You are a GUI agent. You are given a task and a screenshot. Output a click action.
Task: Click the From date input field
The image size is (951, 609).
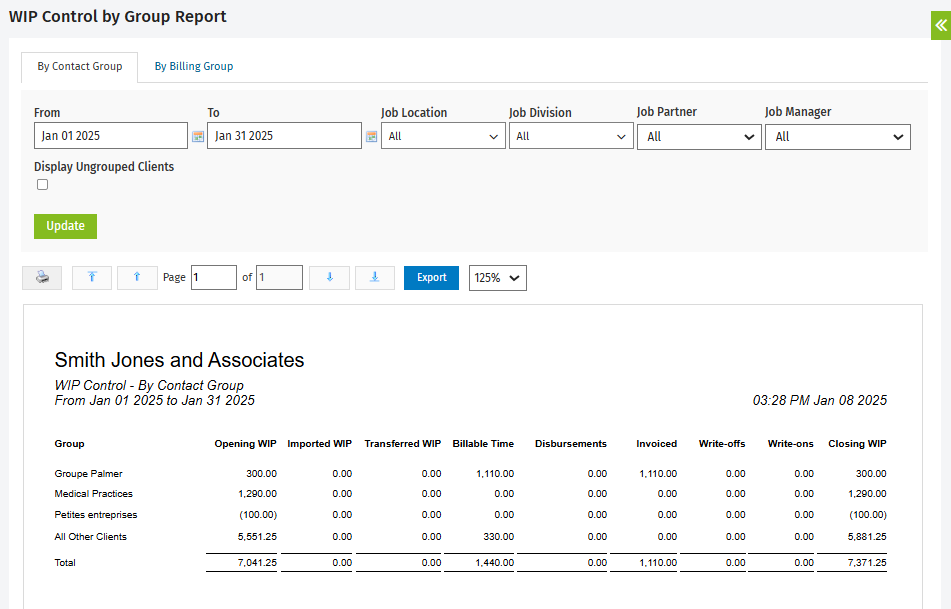pos(111,136)
